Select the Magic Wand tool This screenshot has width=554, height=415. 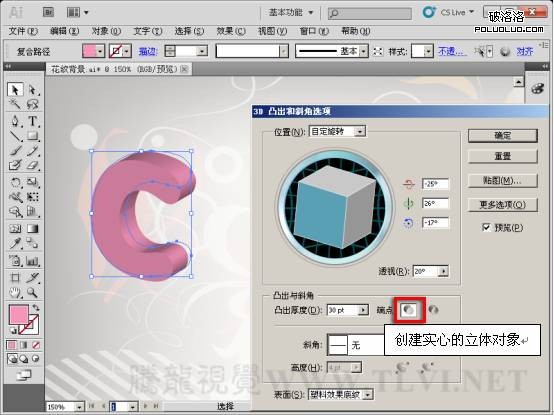(x=15, y=104)
